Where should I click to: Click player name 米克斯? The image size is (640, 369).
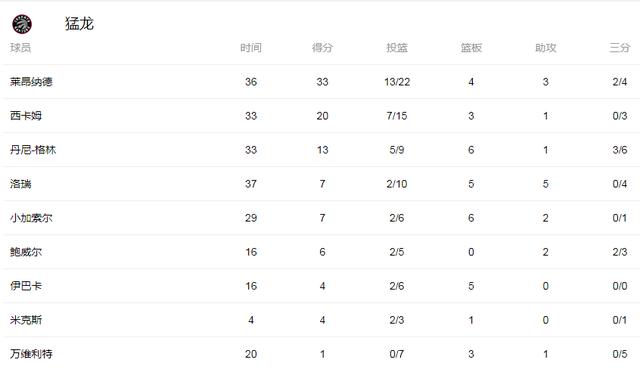point(26,320)
